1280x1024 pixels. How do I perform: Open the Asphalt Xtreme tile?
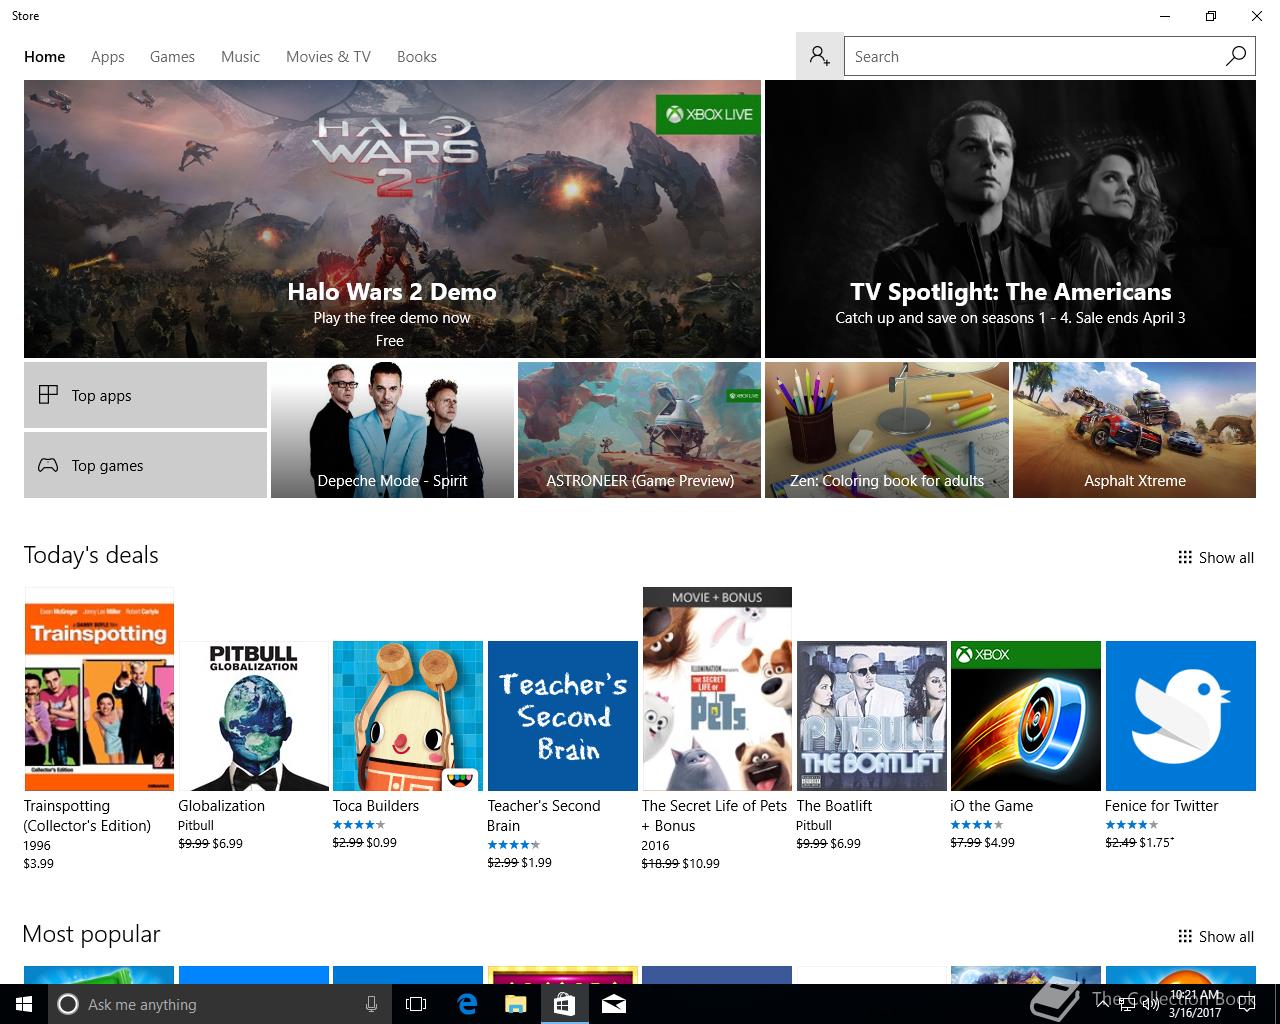point(1134,430)
